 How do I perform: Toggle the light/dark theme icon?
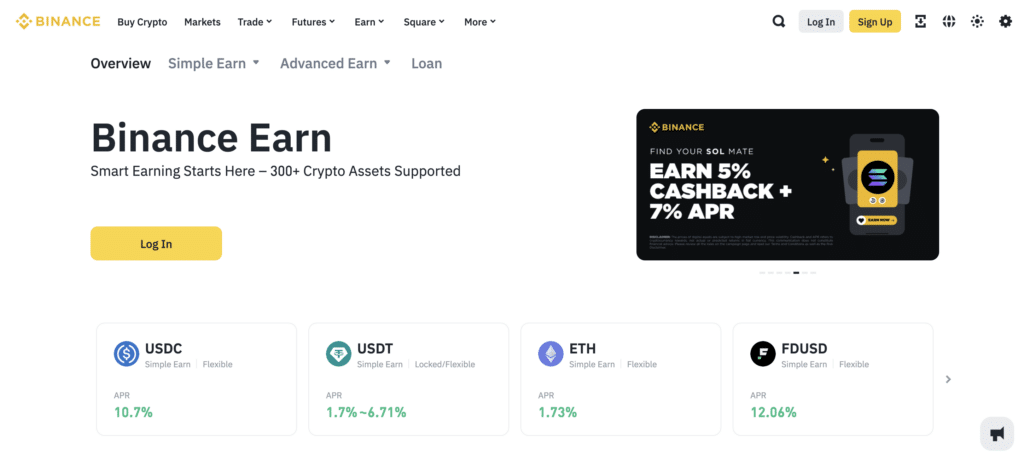tap(977, 22)
